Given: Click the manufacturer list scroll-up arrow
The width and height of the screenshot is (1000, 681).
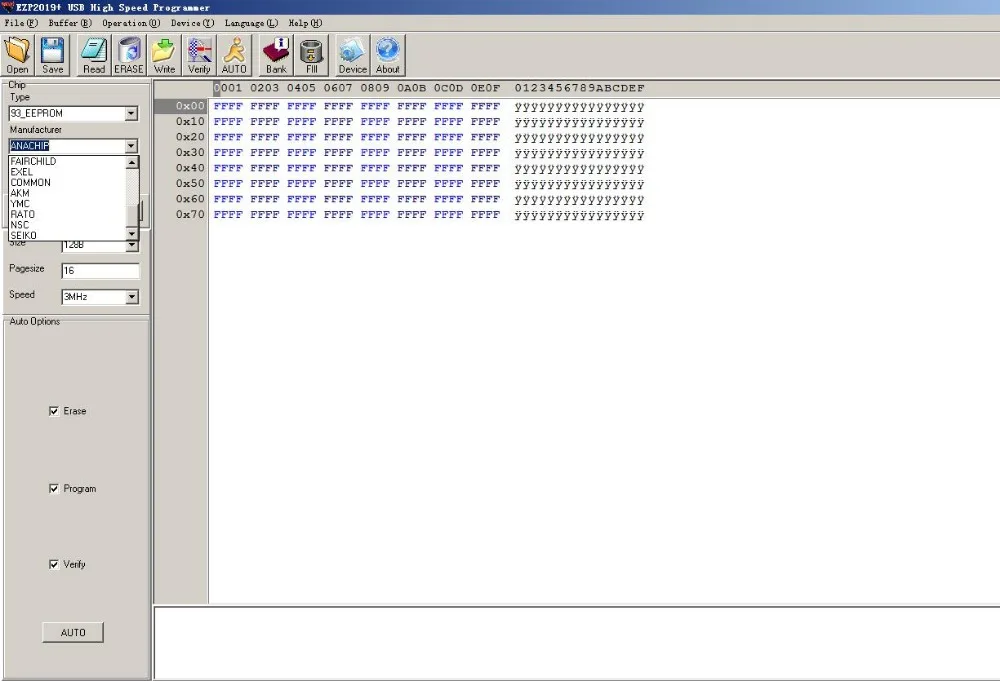Looking at the screenshot, I should [132, 163].
